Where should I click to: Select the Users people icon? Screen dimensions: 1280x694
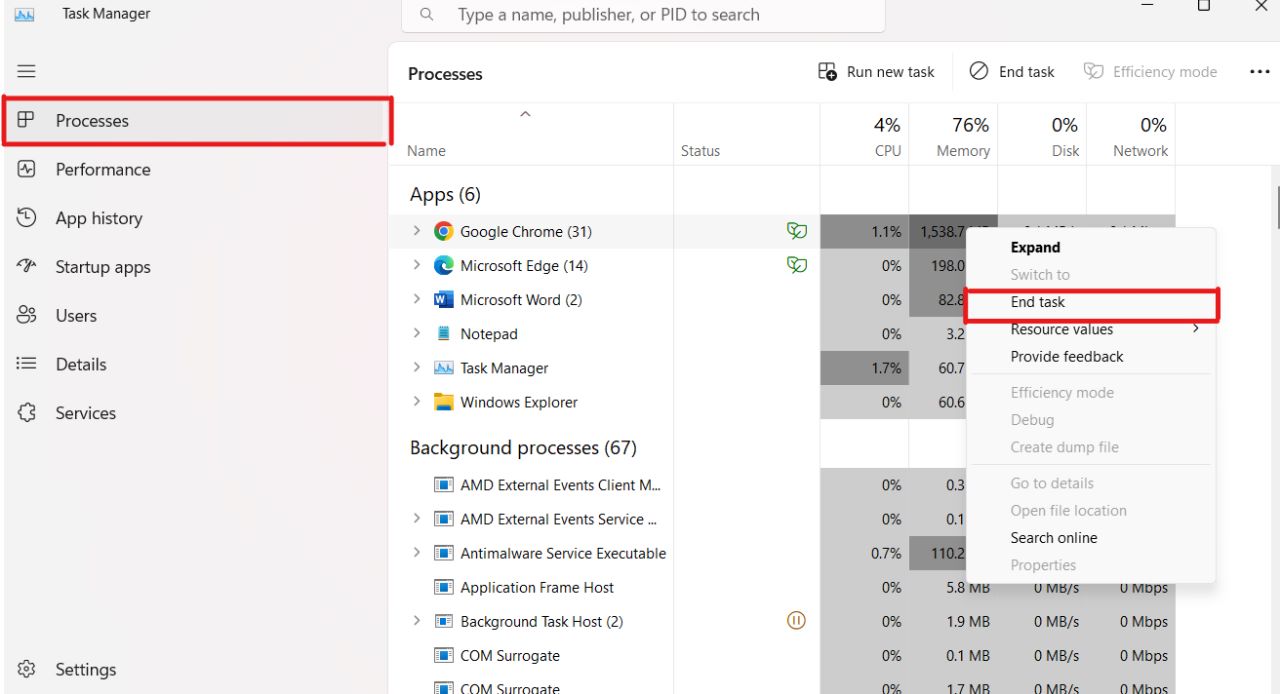coord(27,315)
